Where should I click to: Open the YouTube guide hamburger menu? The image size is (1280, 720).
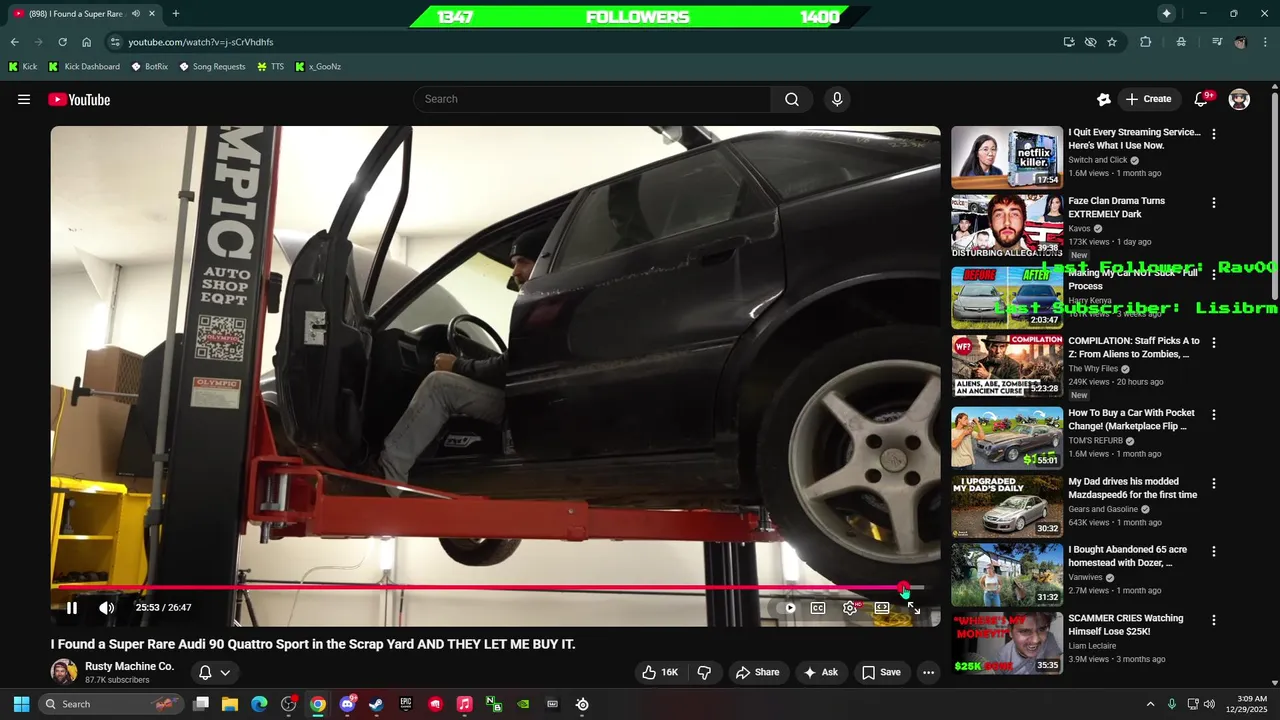tap(24, 99)
